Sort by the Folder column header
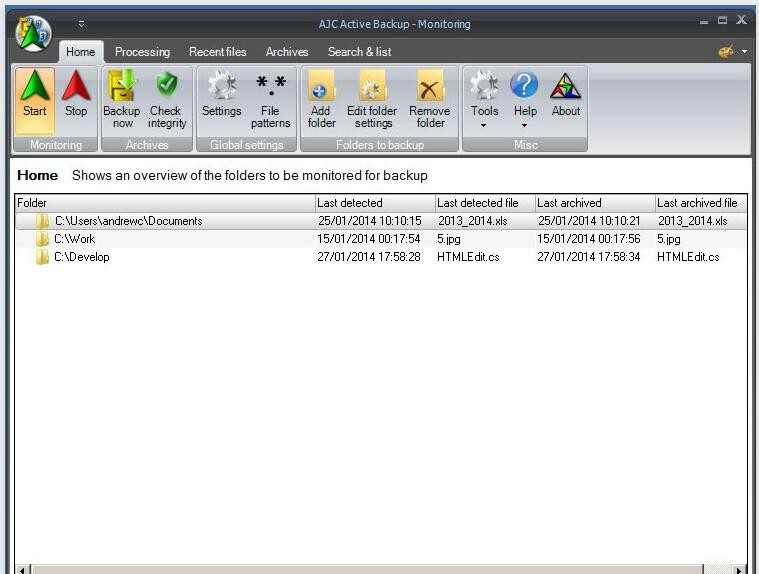Image resolution: width=759 pixels, height=574 pixels. tap(165, 203)
